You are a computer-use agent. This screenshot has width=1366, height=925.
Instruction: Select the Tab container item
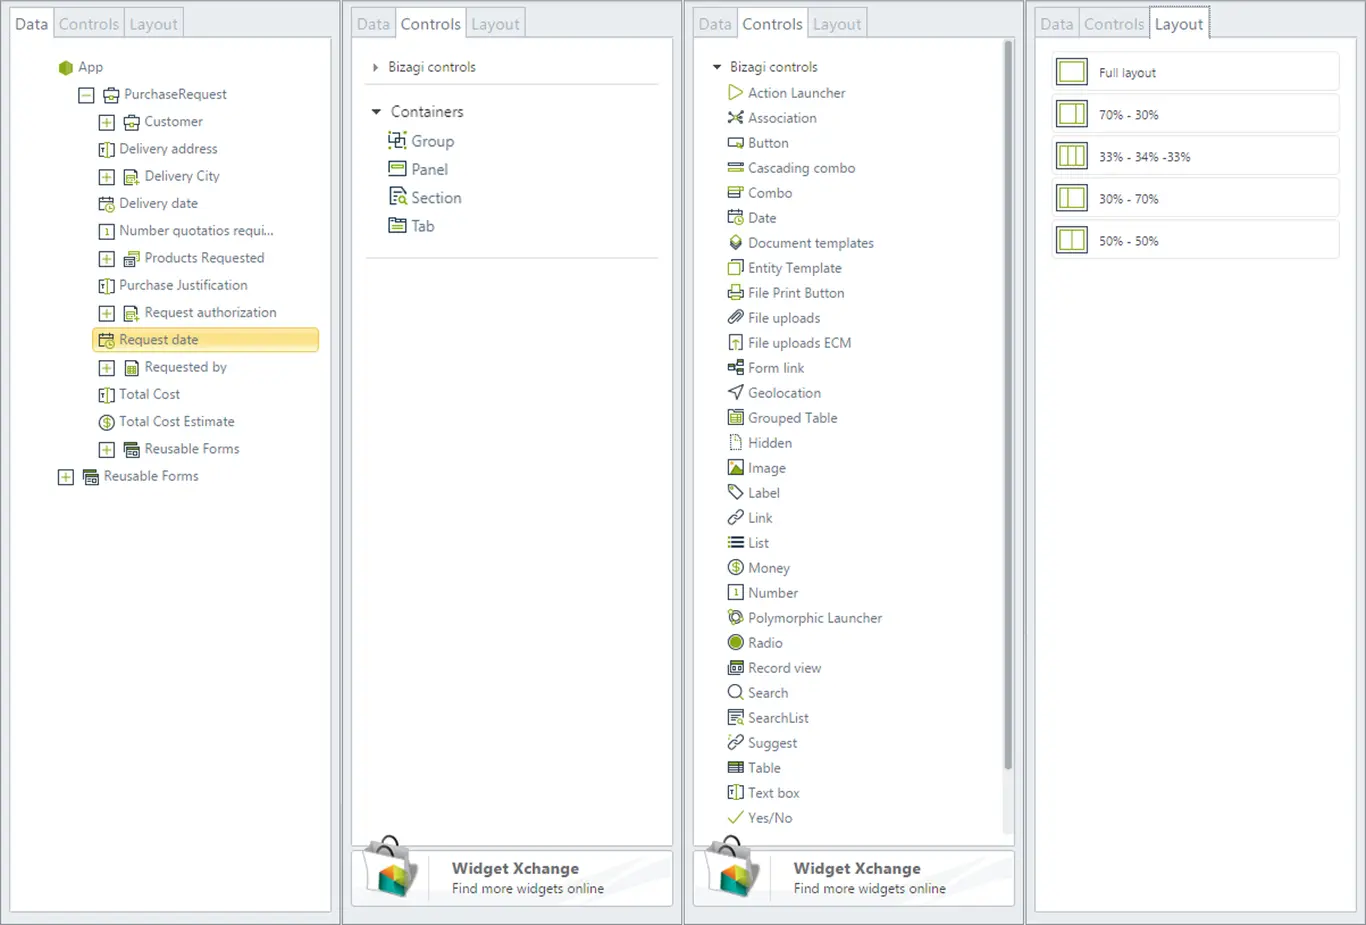coord(411,226)
